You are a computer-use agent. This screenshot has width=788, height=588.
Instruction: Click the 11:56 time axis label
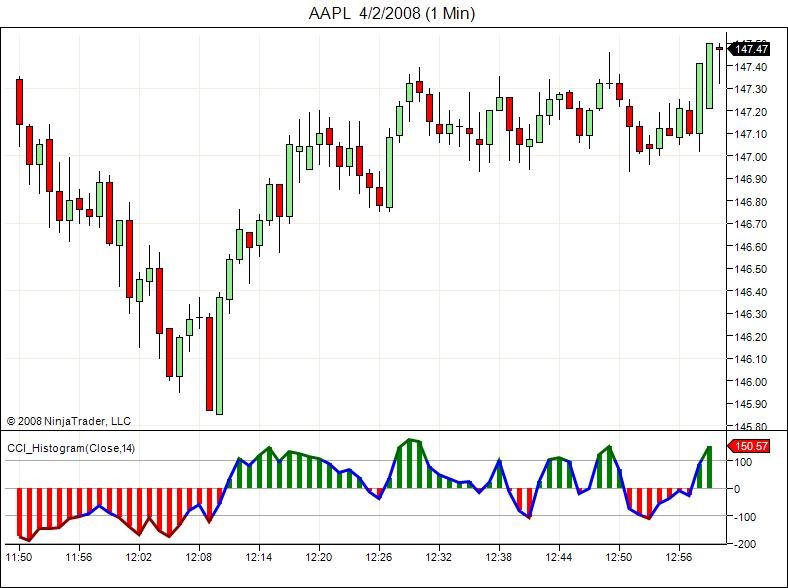coord(79,557)
